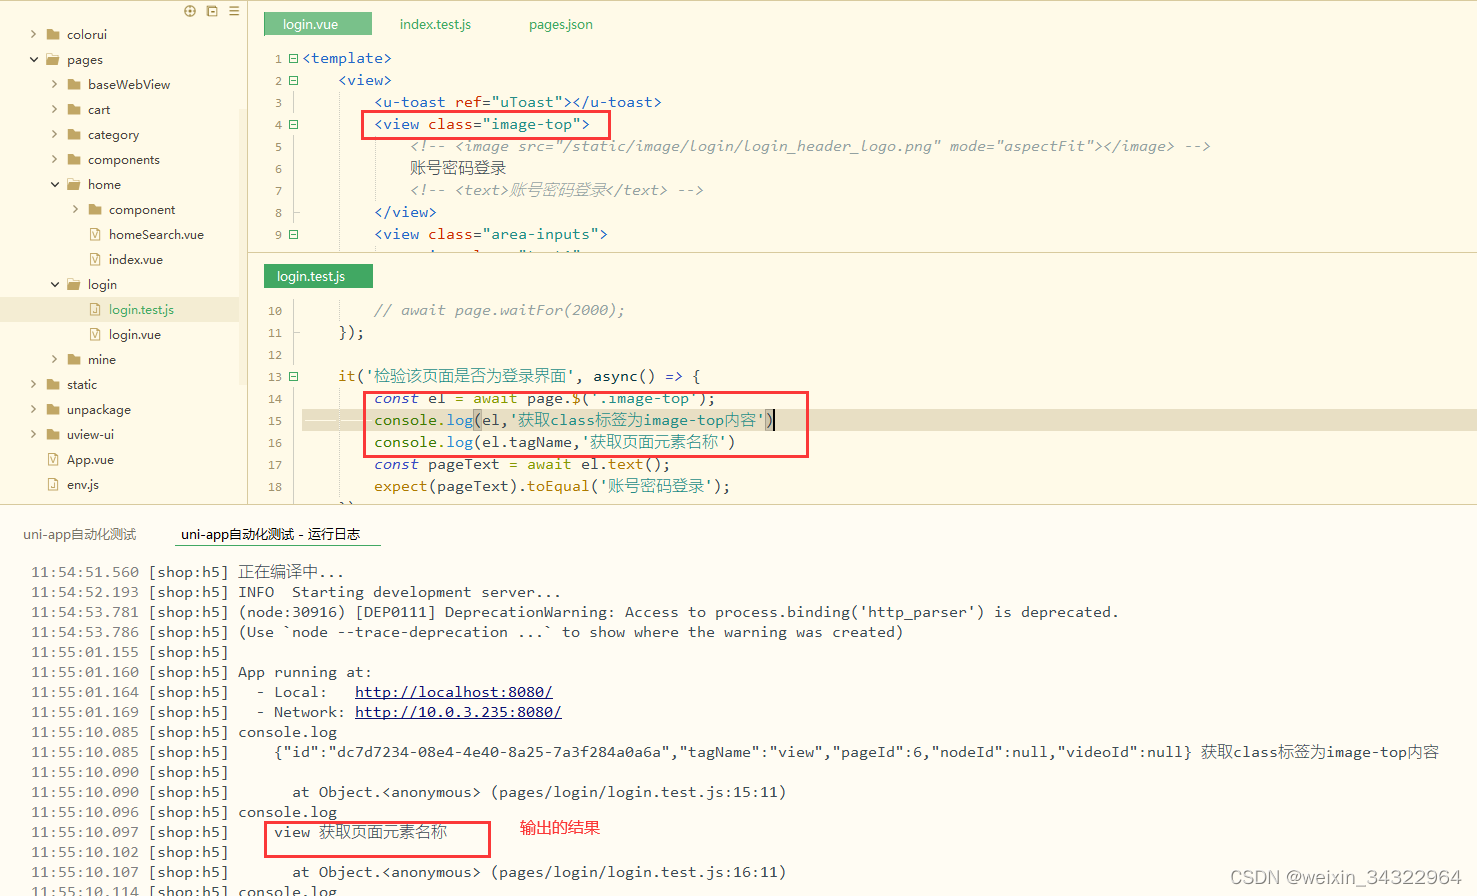The width and height of the screenshot is (1477, 896).
Task: Expand the baseWebView folder chevron
Action: (54, 84)
